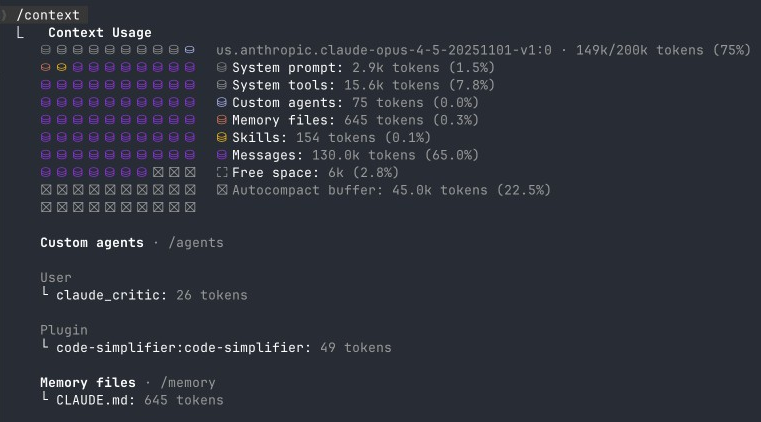Click the yellow block in the usage grid
Screen dimensions: 761x422
click(62, 68)
